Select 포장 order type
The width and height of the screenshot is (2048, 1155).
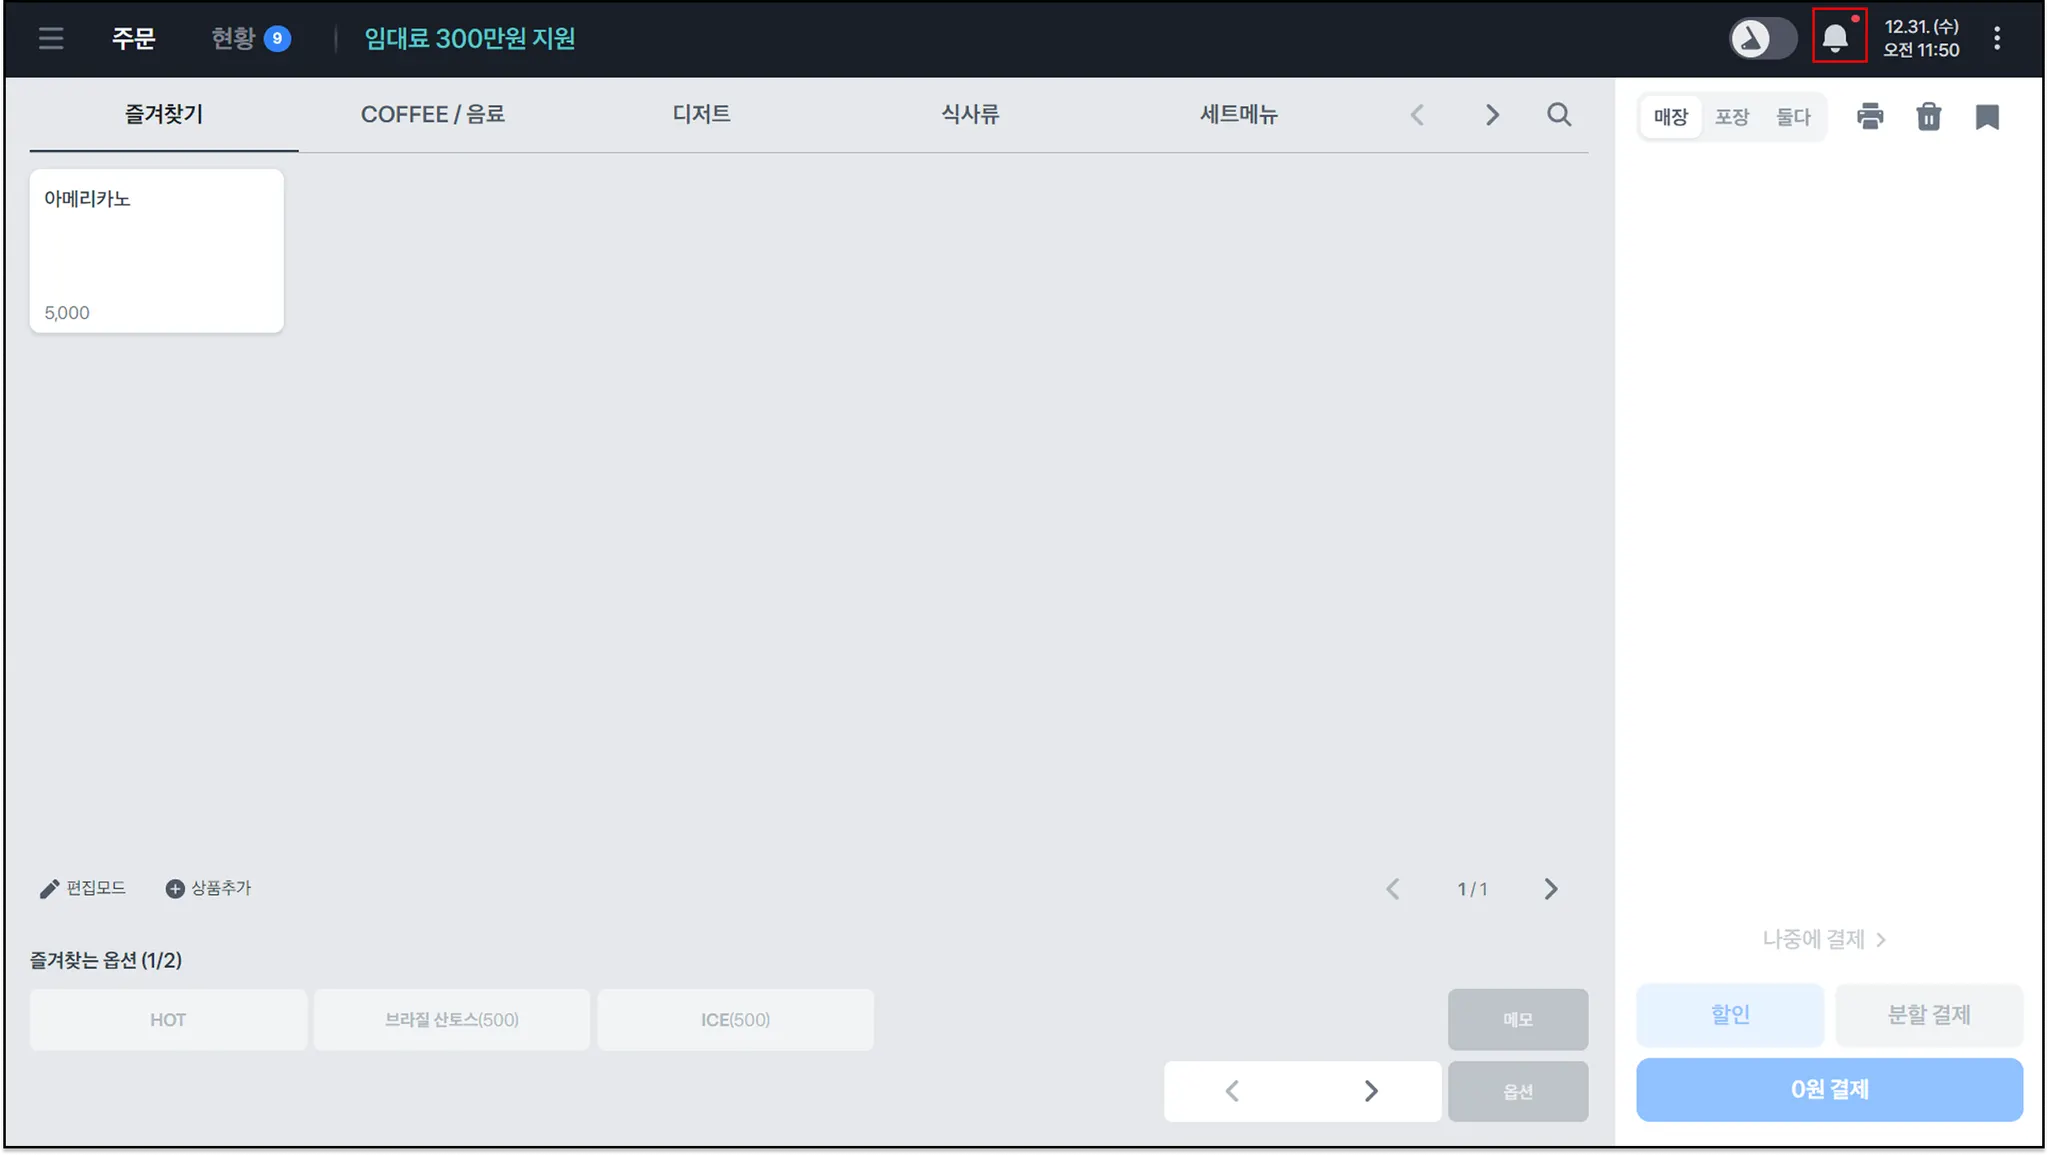(x=1732, y=117)
